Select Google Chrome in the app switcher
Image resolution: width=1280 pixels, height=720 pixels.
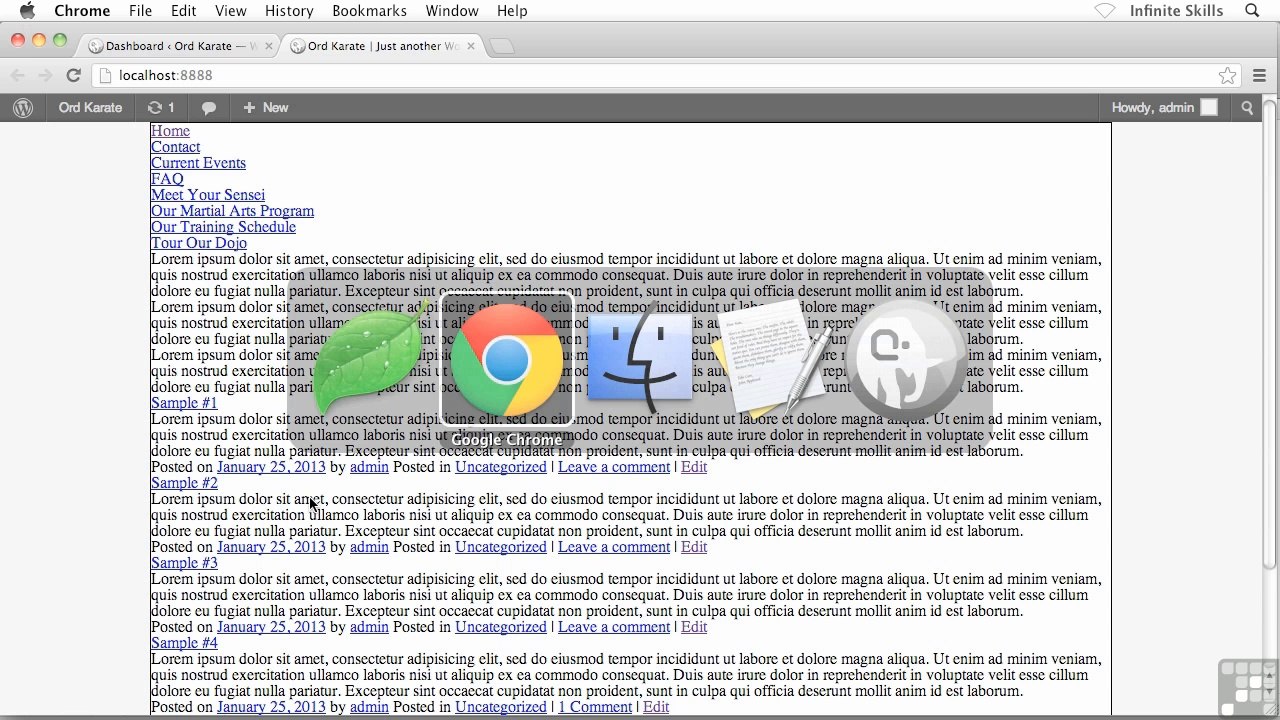pos(507,360)
